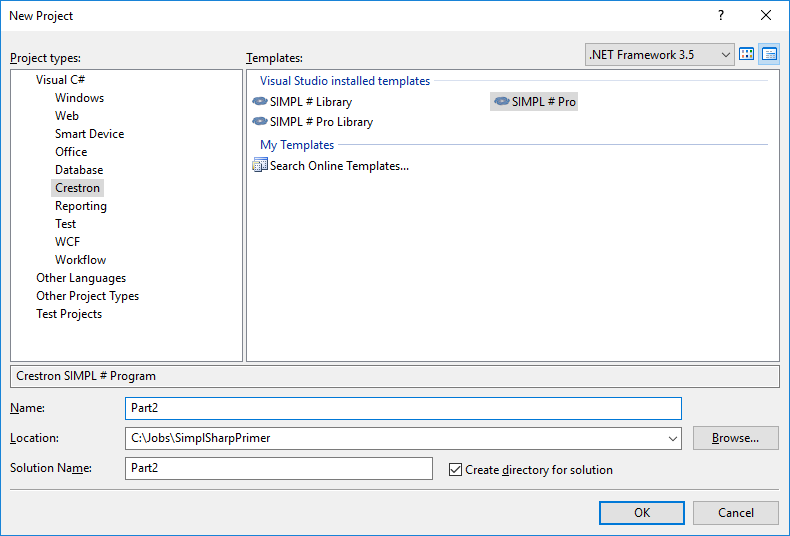Select Smart Device project type

point(90,134)
